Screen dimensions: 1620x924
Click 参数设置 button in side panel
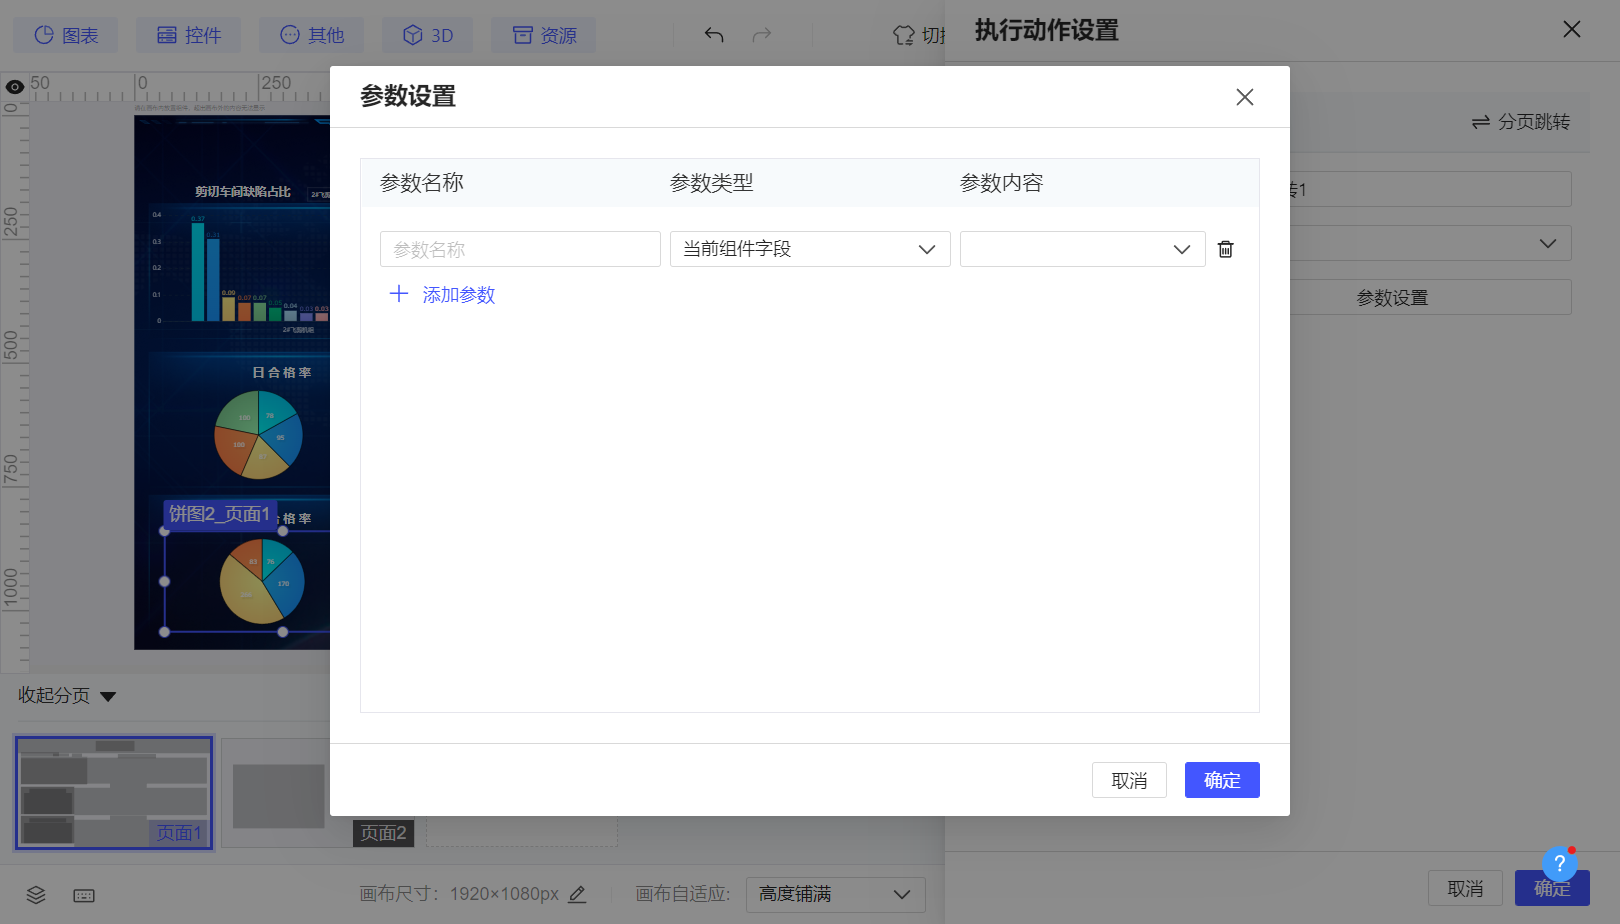(x=1431, y=297)
